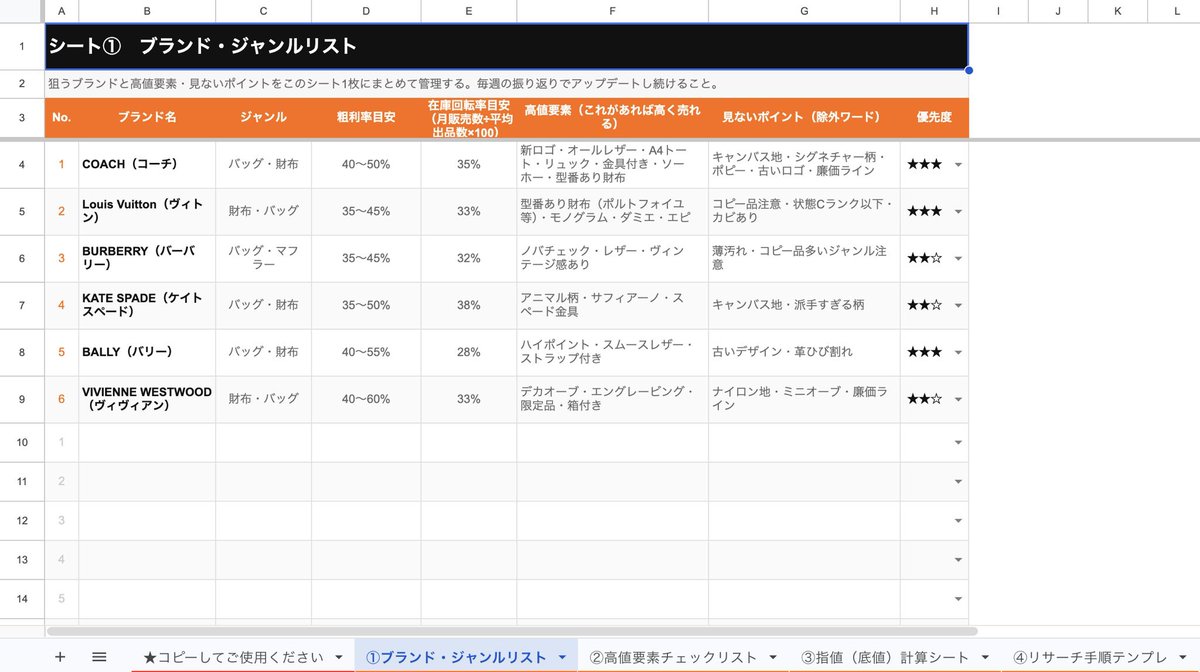Select column D header
The width and height of the screenshot is (1200, 672).
point(366,11)
